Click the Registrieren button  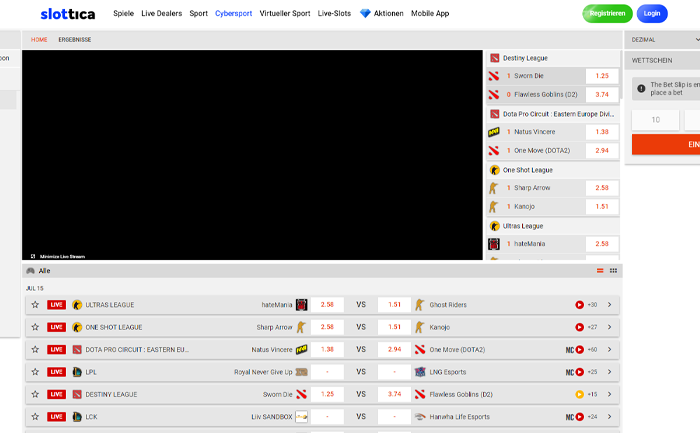(607, 13)
